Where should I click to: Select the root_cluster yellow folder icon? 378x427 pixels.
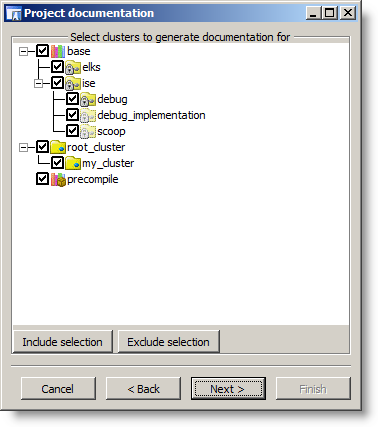point(58,147)
